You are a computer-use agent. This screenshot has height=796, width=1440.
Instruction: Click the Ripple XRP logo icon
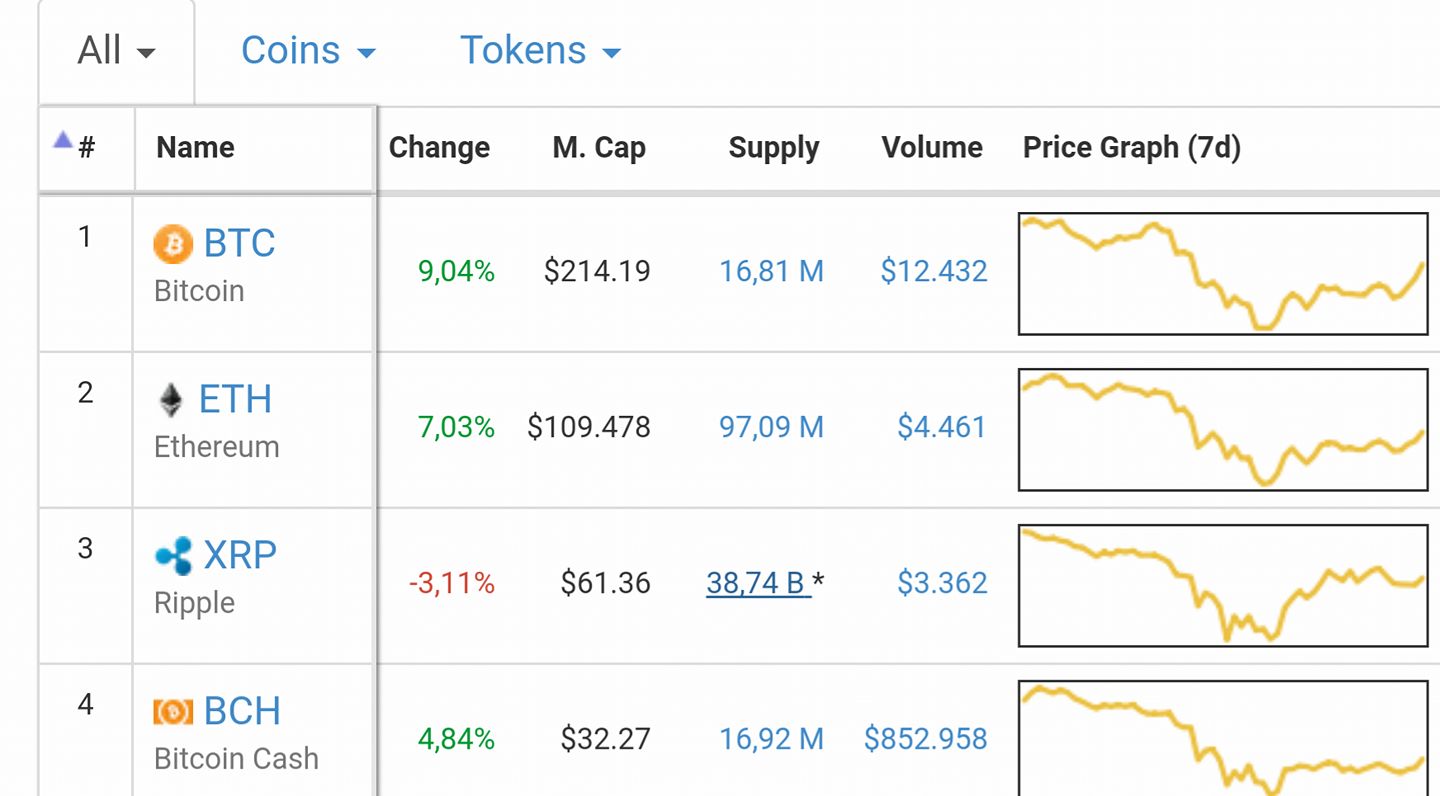(173, 556)
